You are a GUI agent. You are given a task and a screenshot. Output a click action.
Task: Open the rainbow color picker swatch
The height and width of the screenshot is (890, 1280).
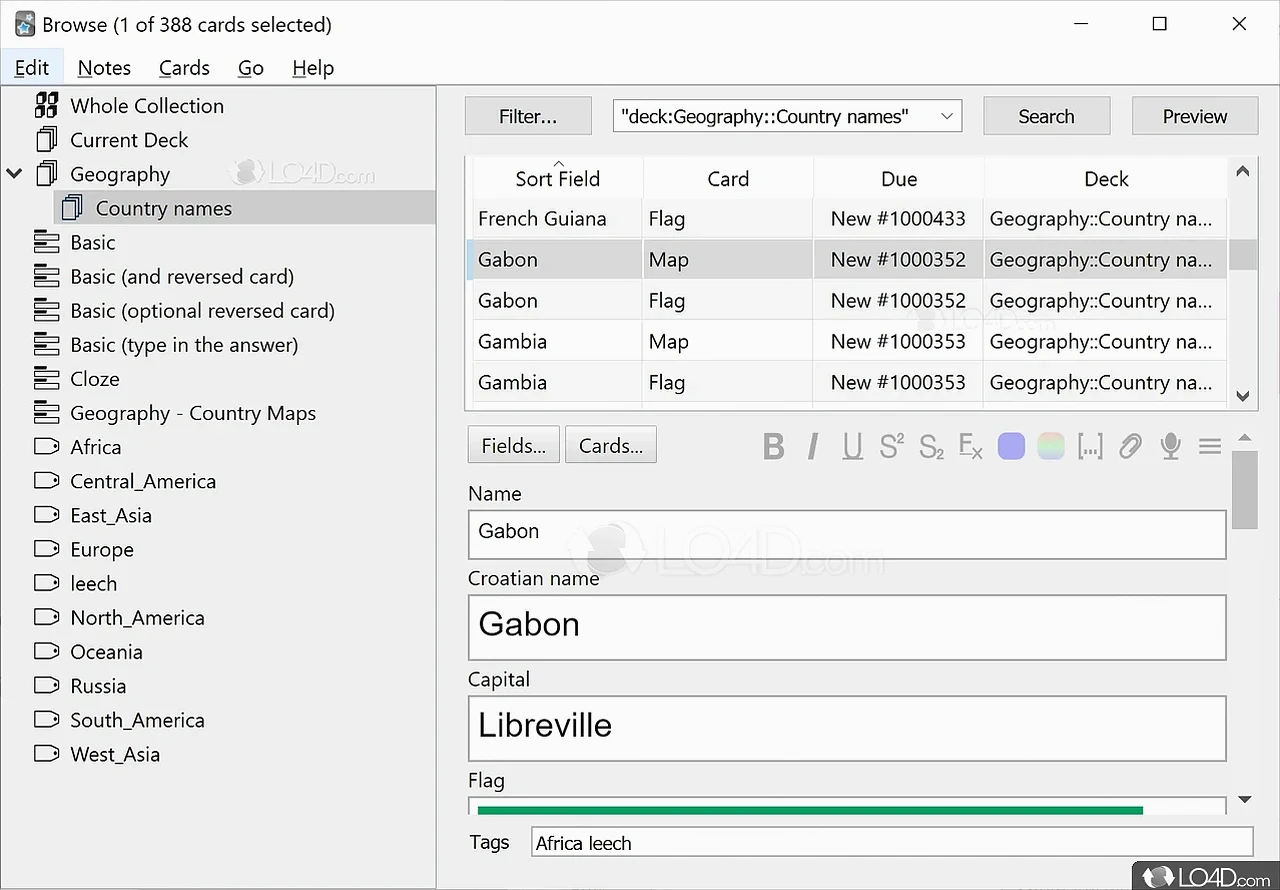pos(1051,446)
